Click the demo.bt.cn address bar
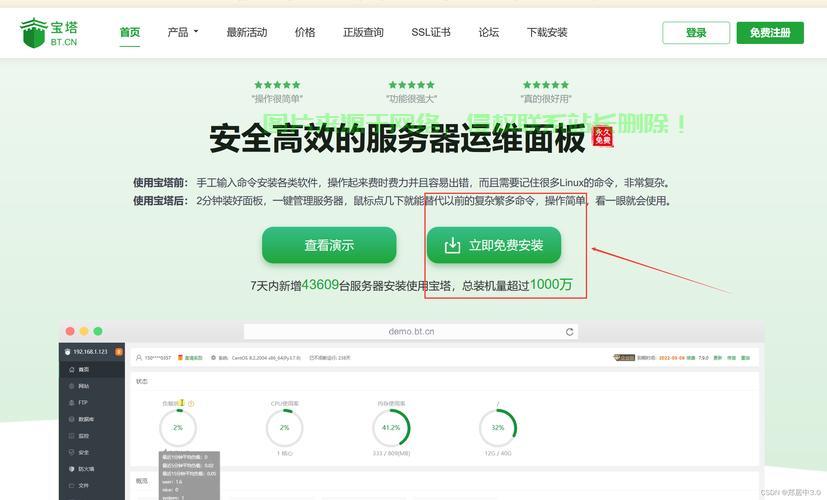This screenshot has height=500, width=827. coord(411,332)
